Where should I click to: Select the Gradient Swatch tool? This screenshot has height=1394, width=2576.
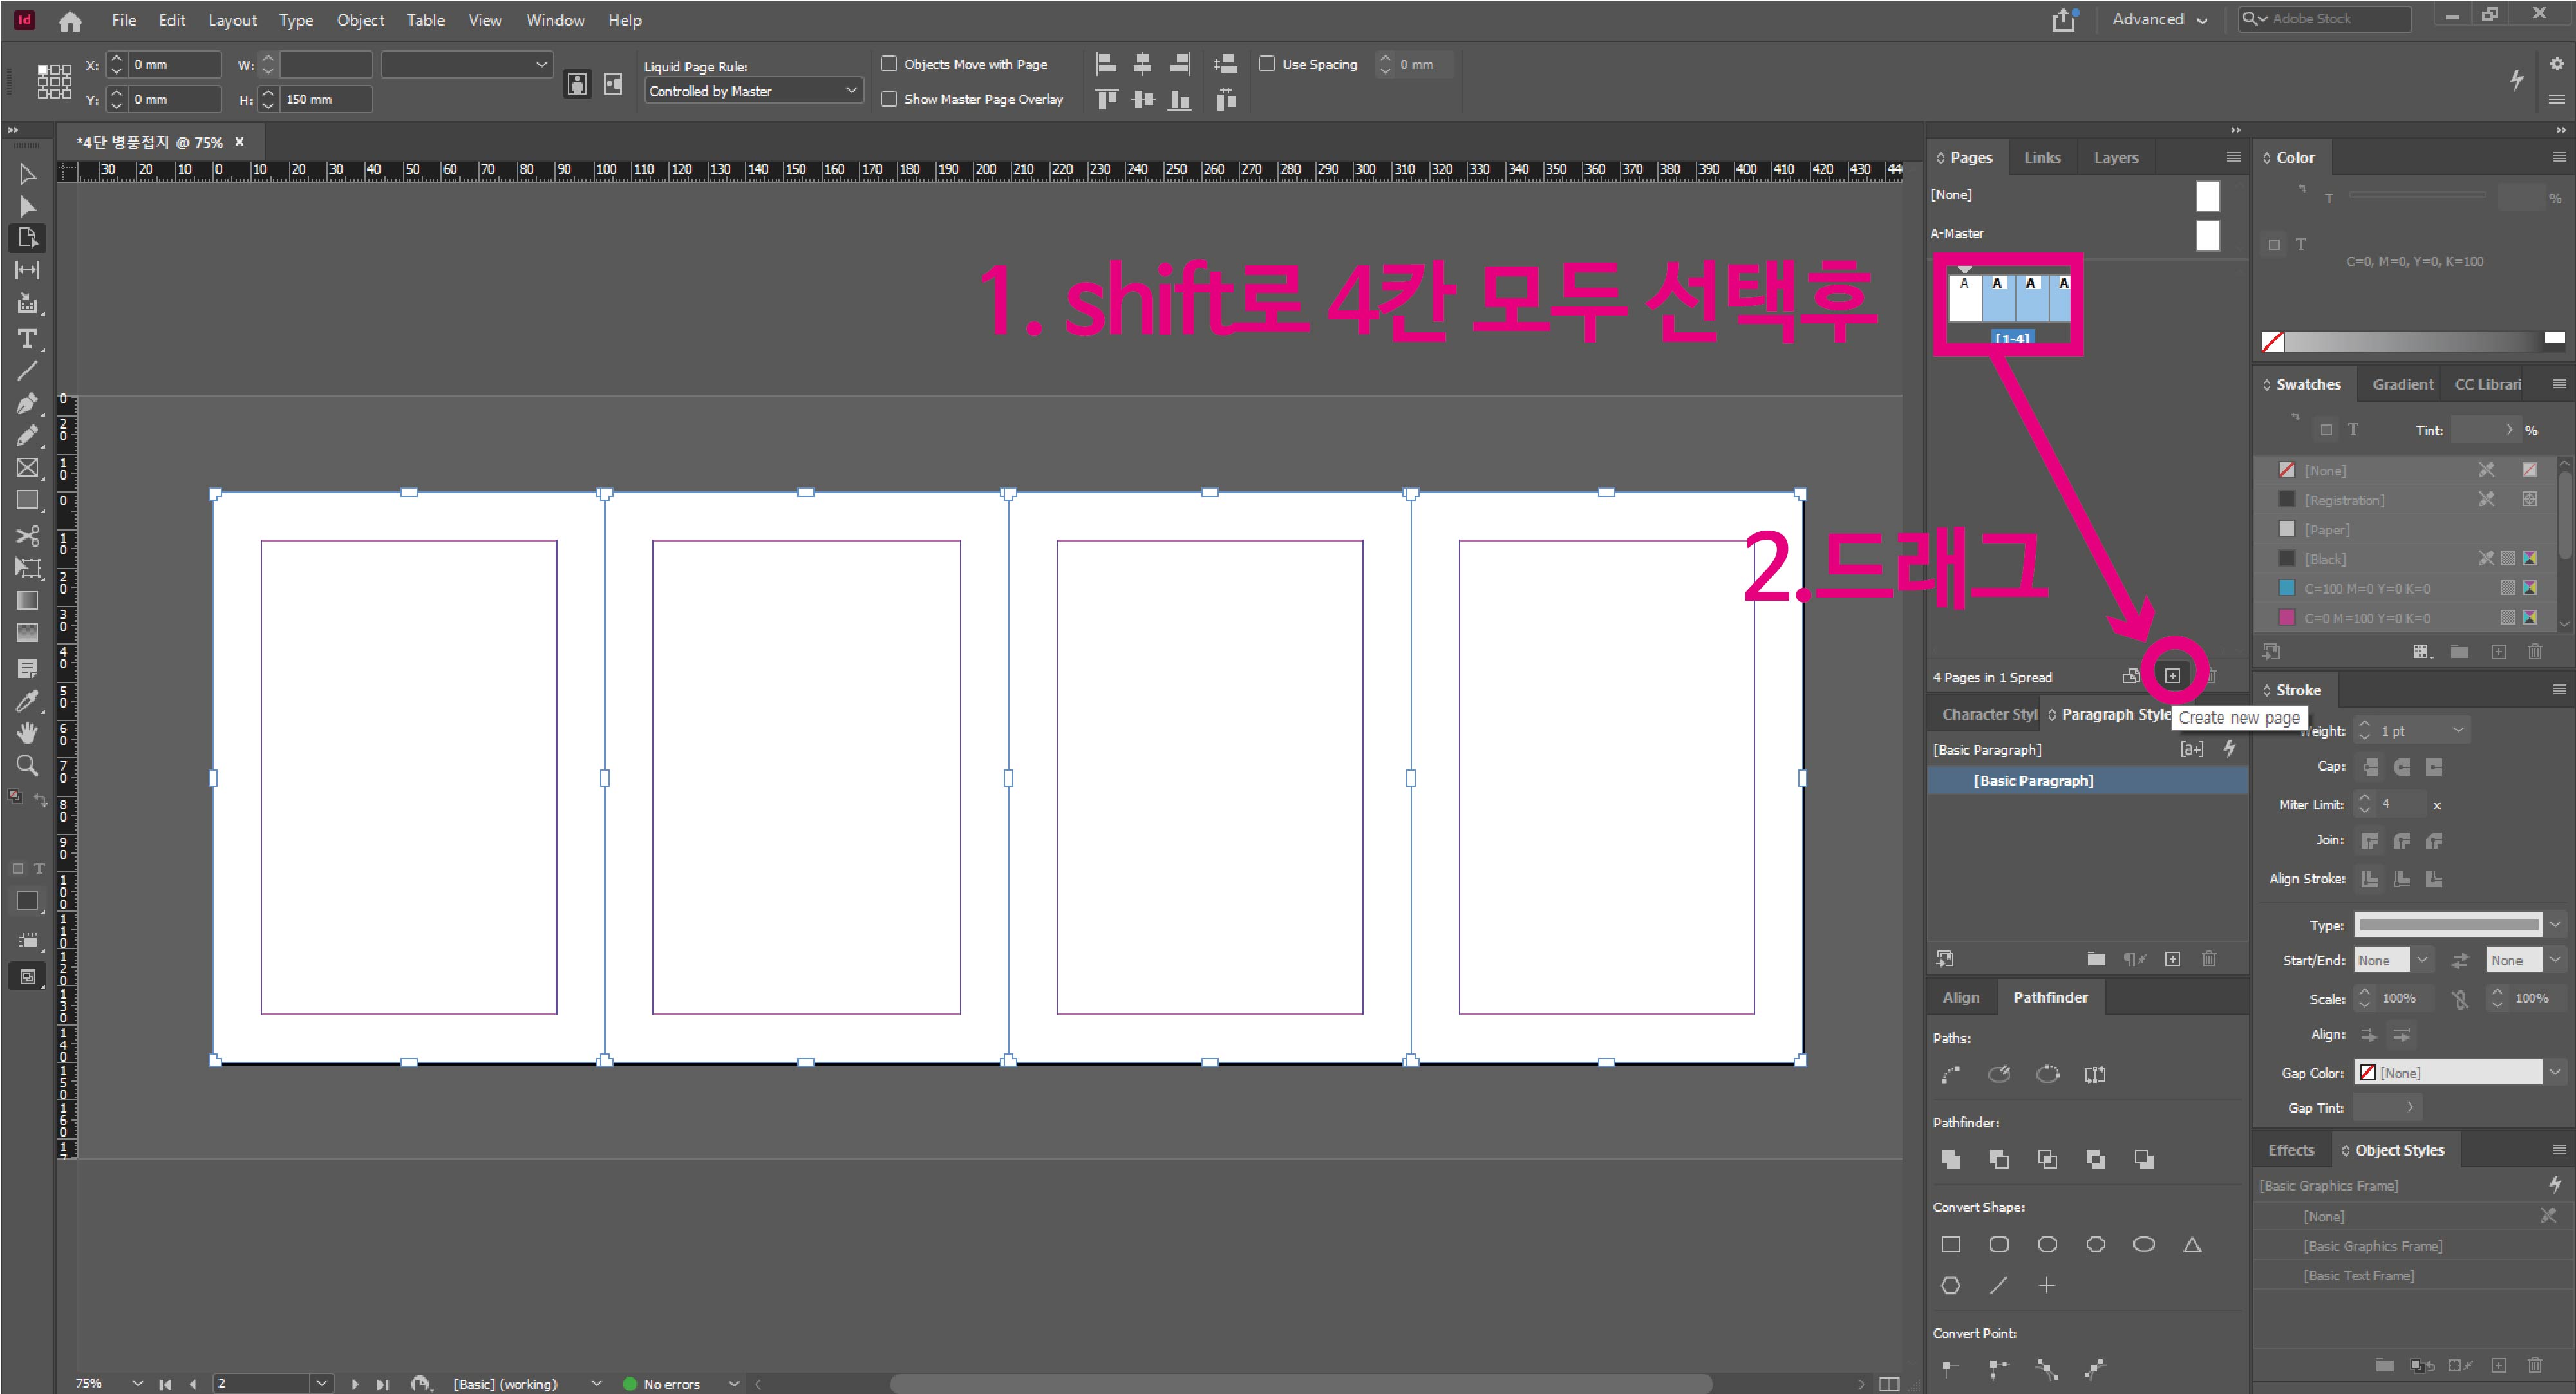click(x=27, y=600)
